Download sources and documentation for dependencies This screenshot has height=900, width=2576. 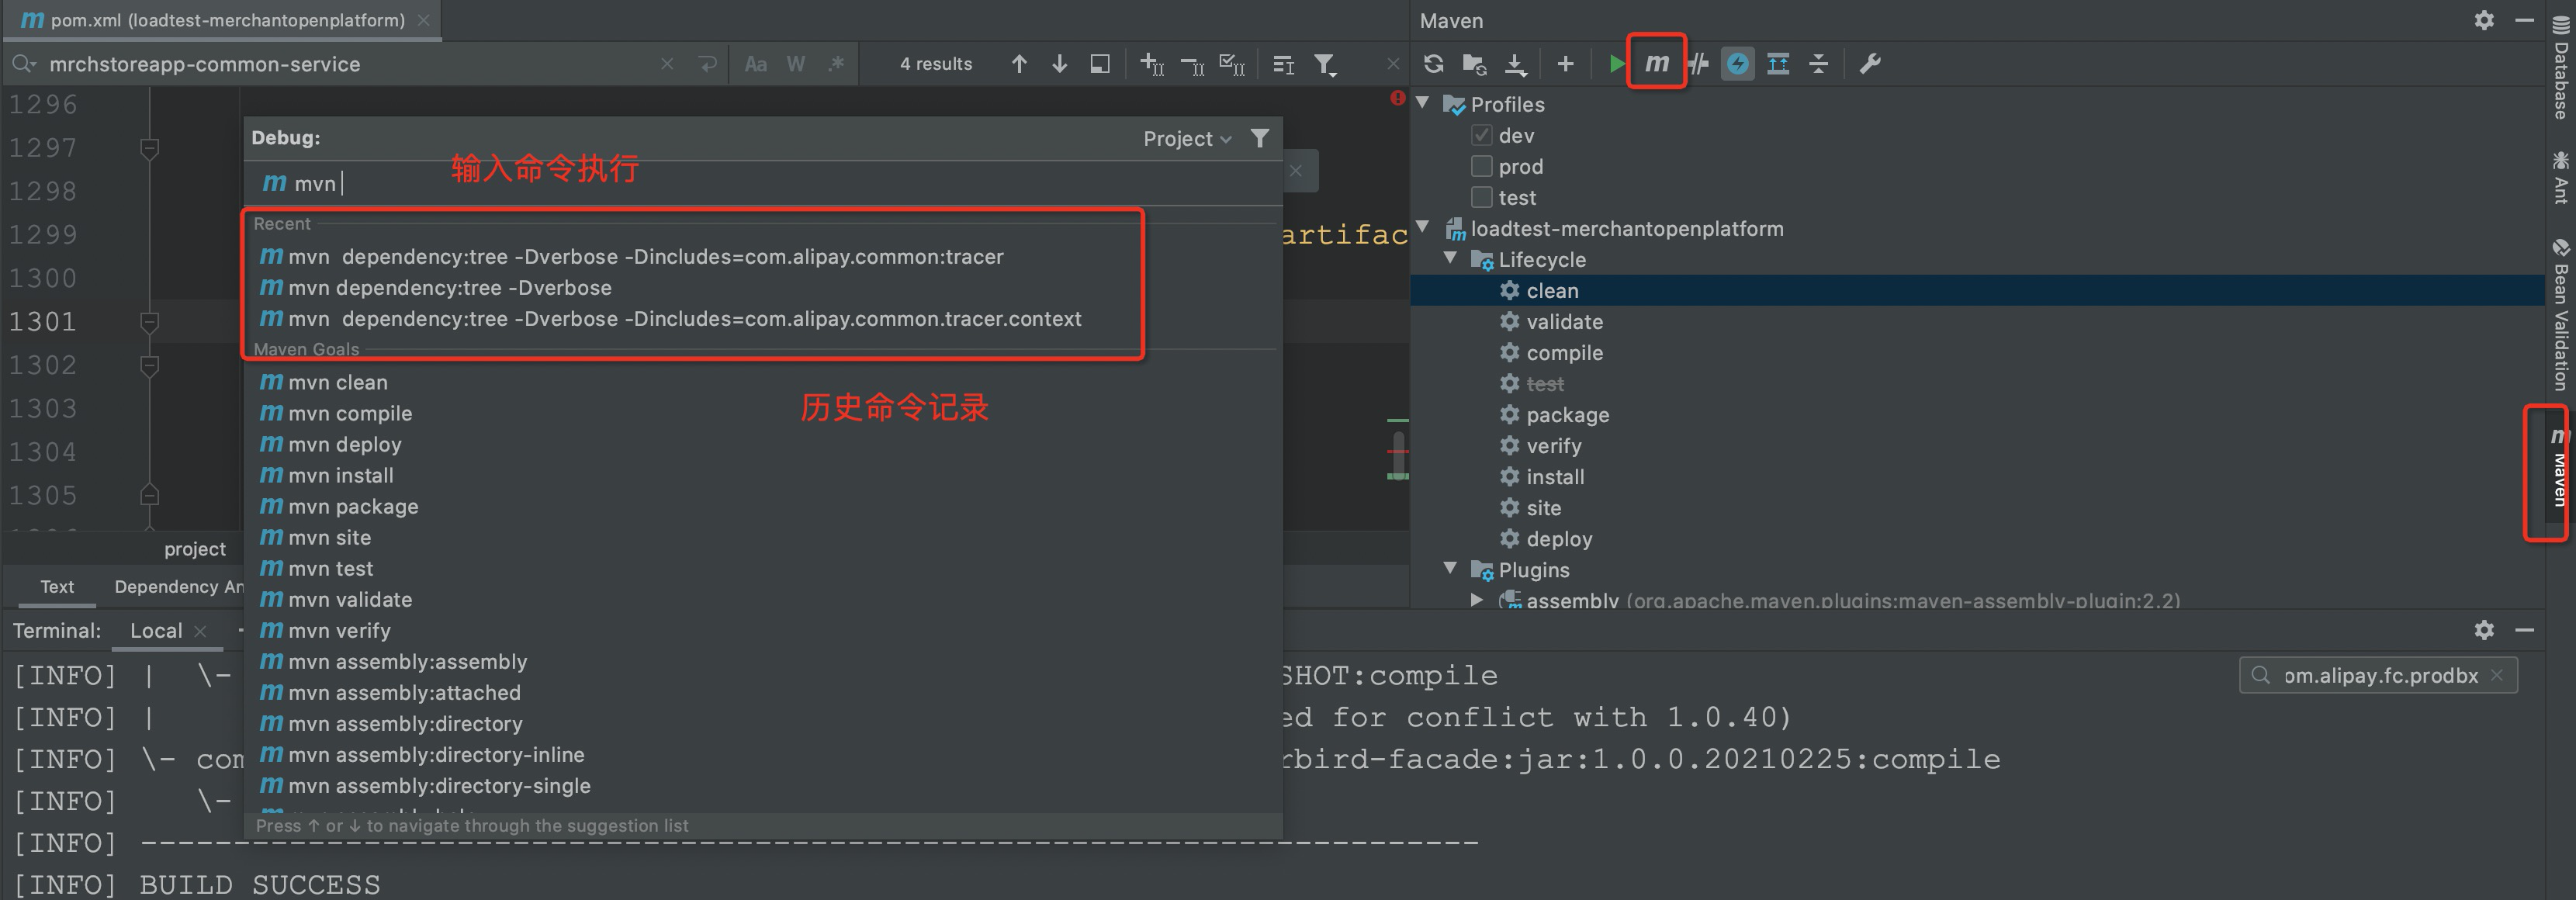[1516, 63]
